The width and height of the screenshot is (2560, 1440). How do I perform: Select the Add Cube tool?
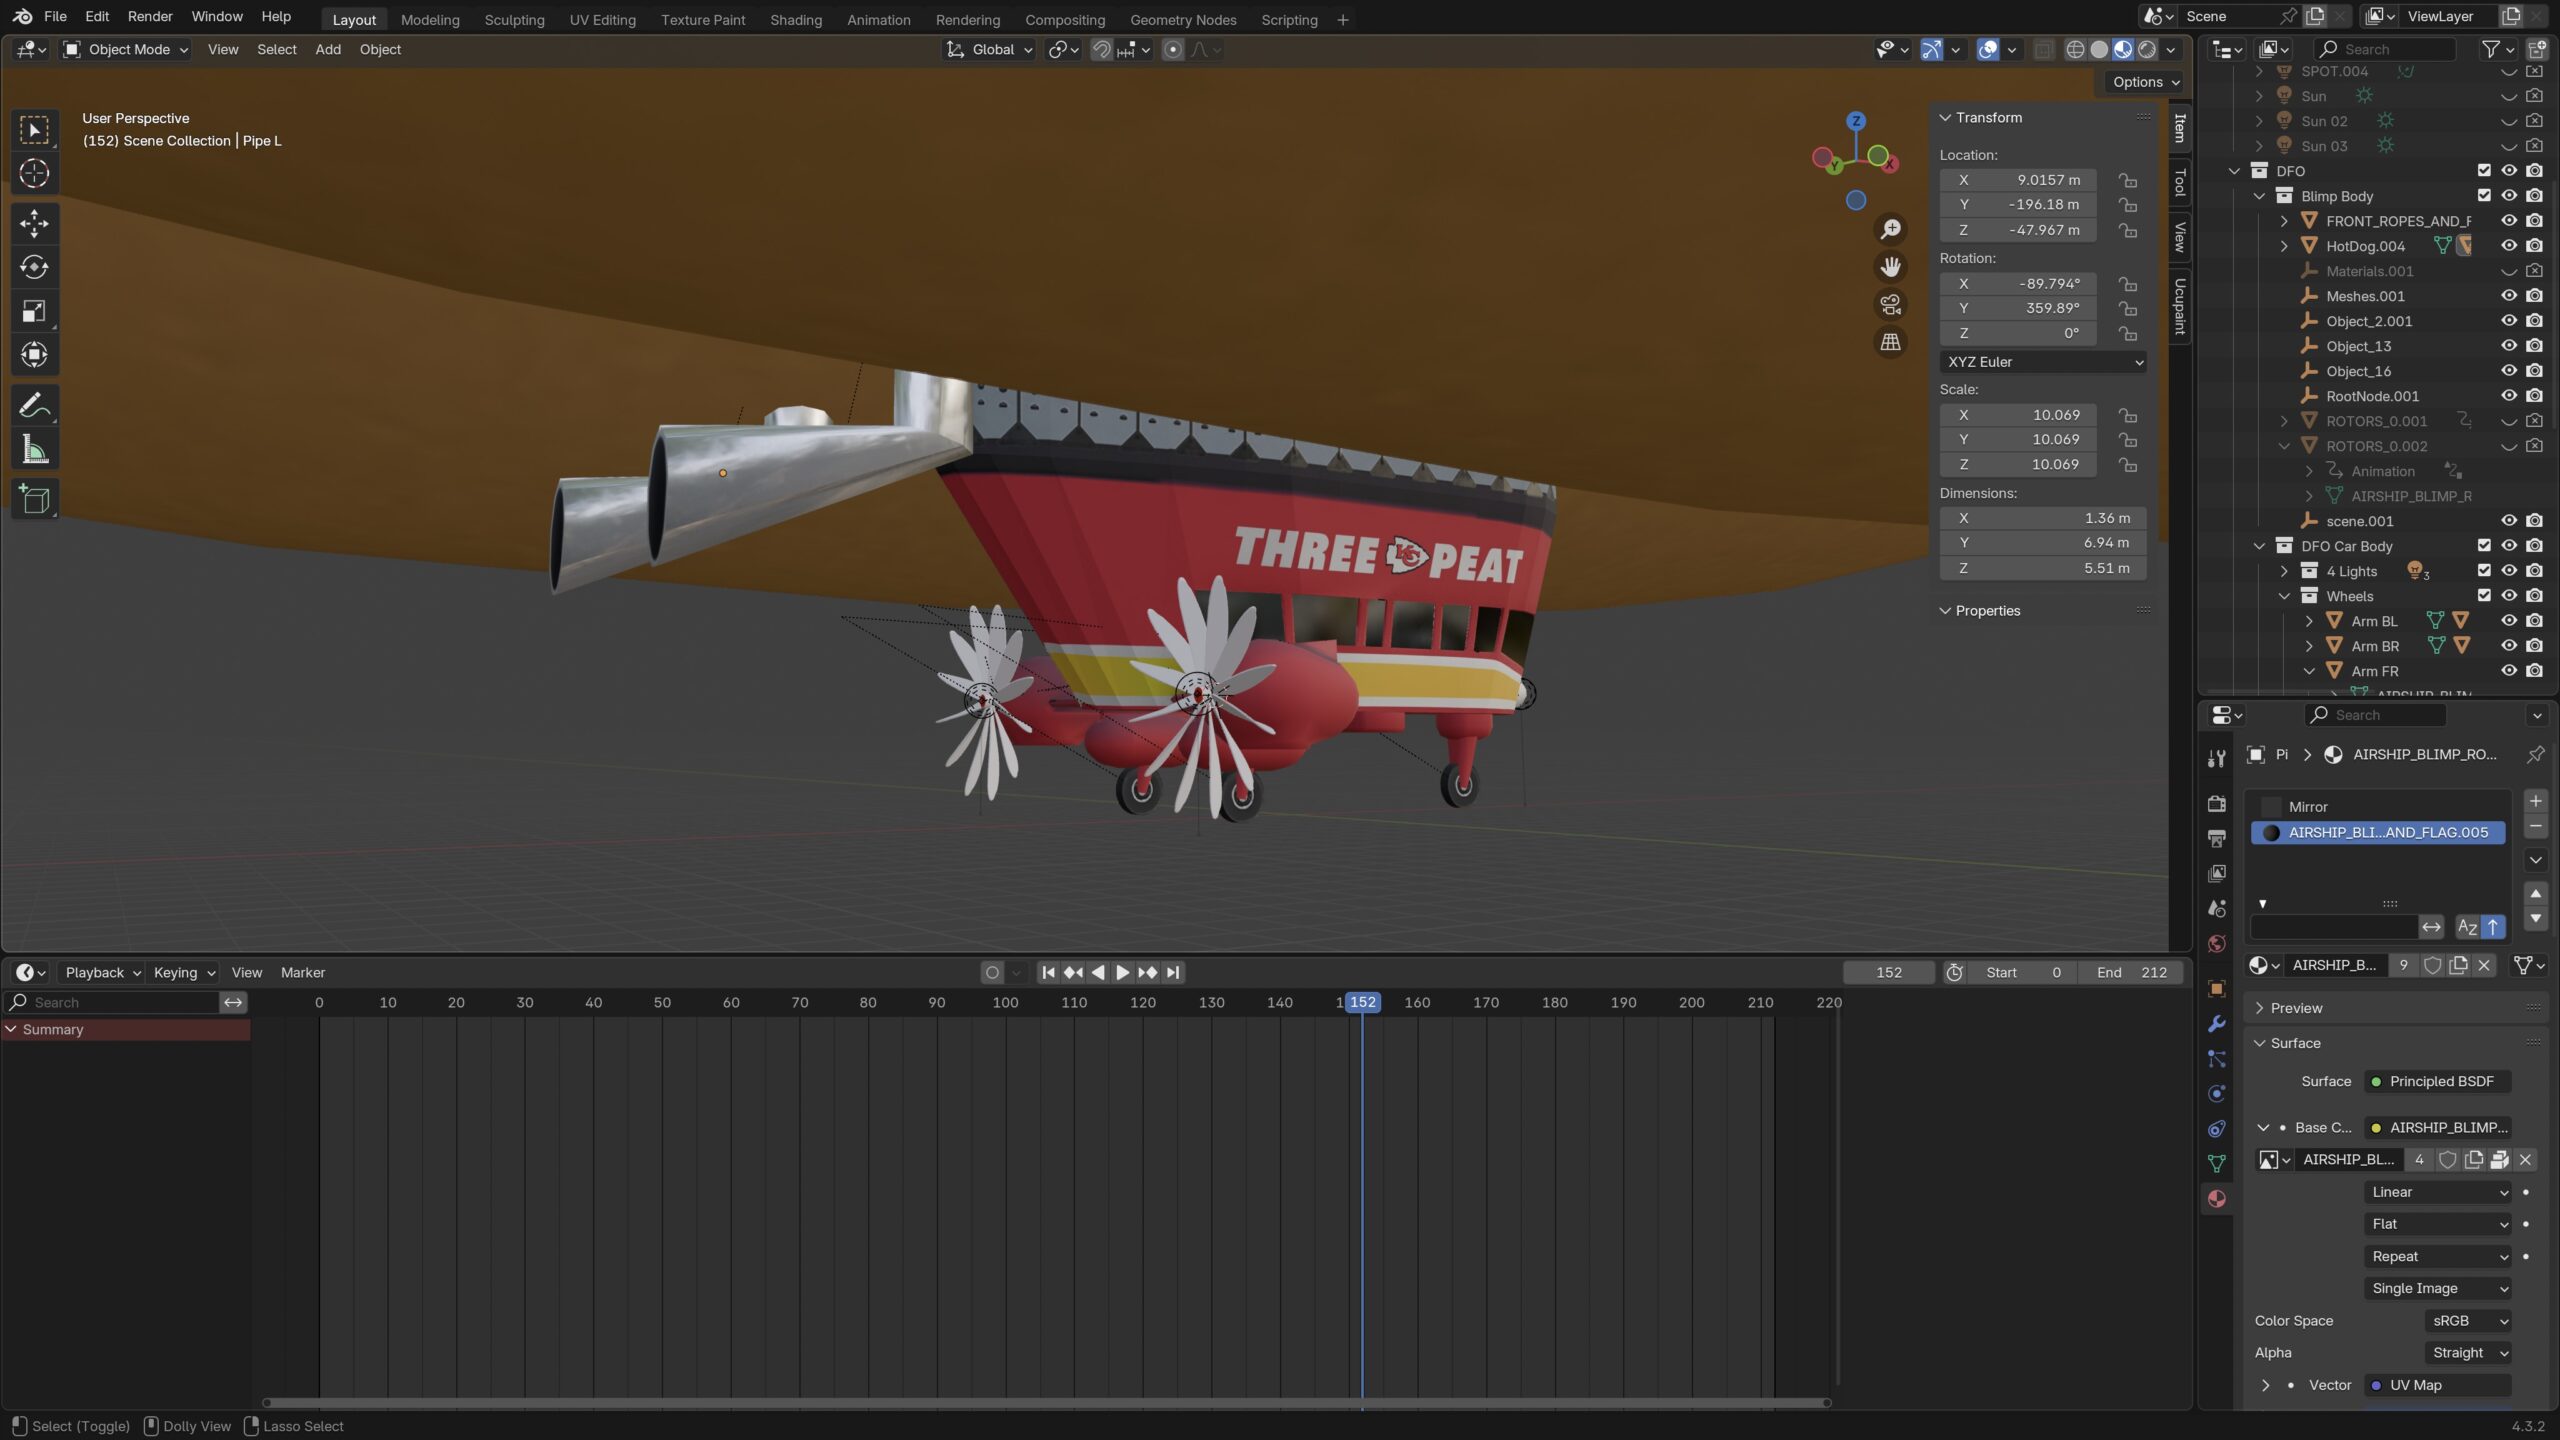pyautogui.click(x=34, y=498)
